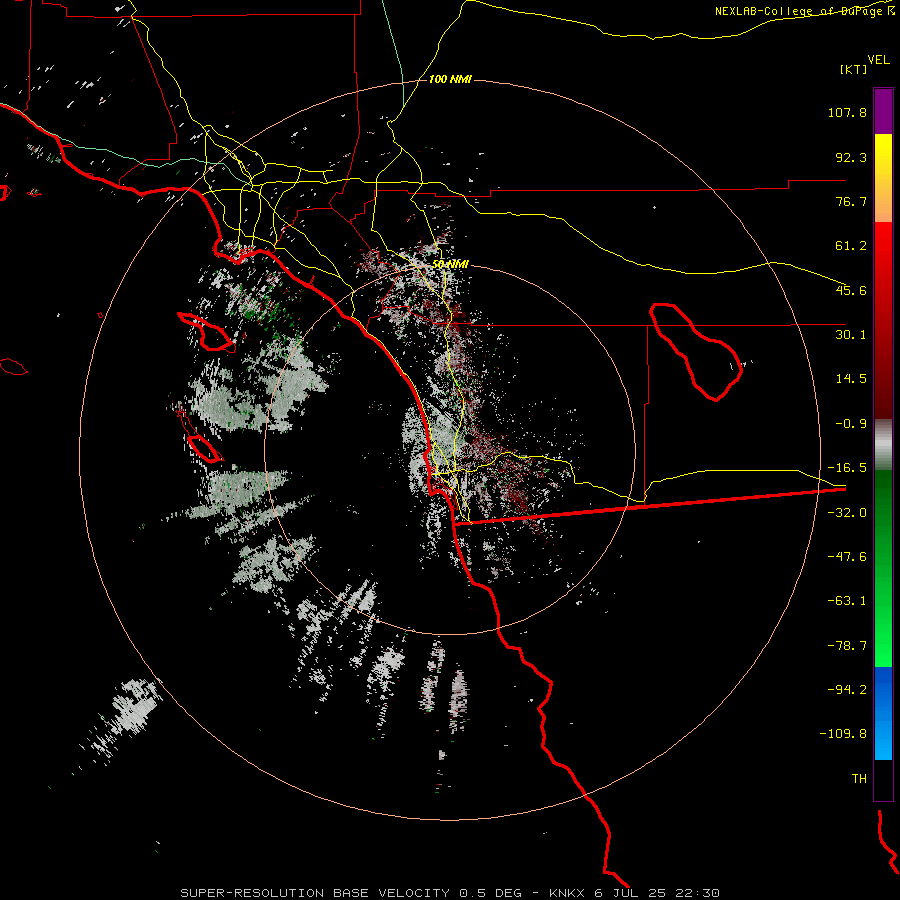Click the green segment of the velocity scale
Viewport: 900px width, 900px height.
click(883, 568)
